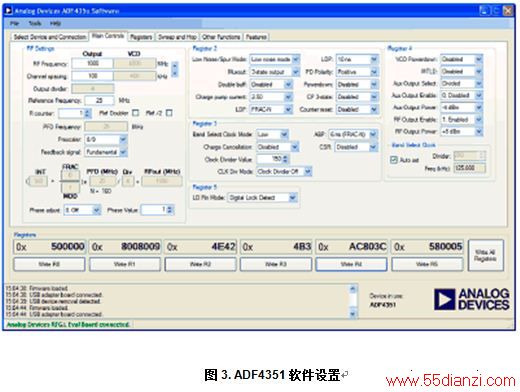The height and width of the screenshot is (392, 520).
Task: Increase Phase Value spinner
Action: (x=170, y=208)
